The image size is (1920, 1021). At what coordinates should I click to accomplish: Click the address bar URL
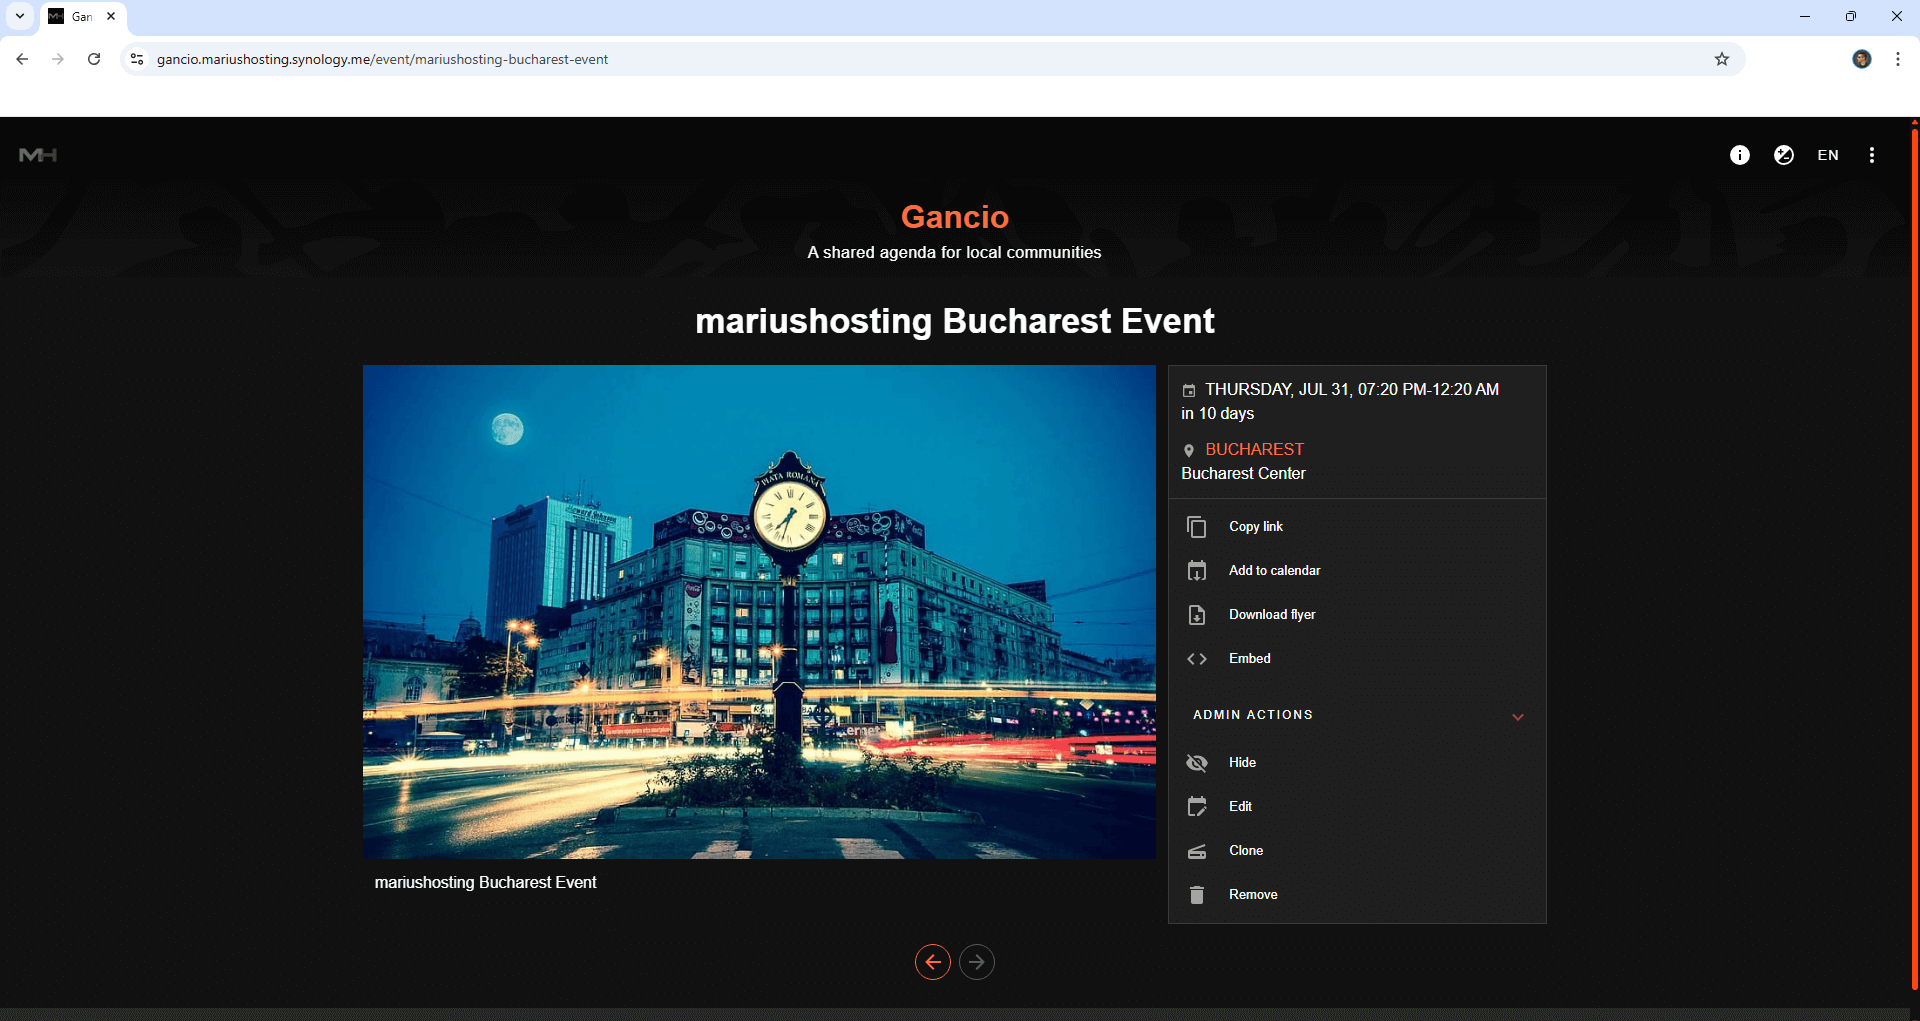(x=382, y=59)
